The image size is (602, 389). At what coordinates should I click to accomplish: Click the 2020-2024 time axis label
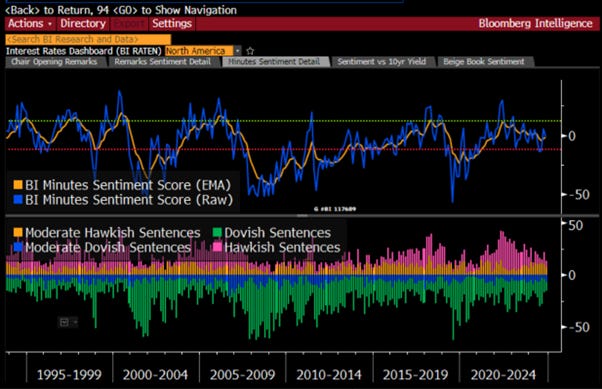click(x=503, y=375)
